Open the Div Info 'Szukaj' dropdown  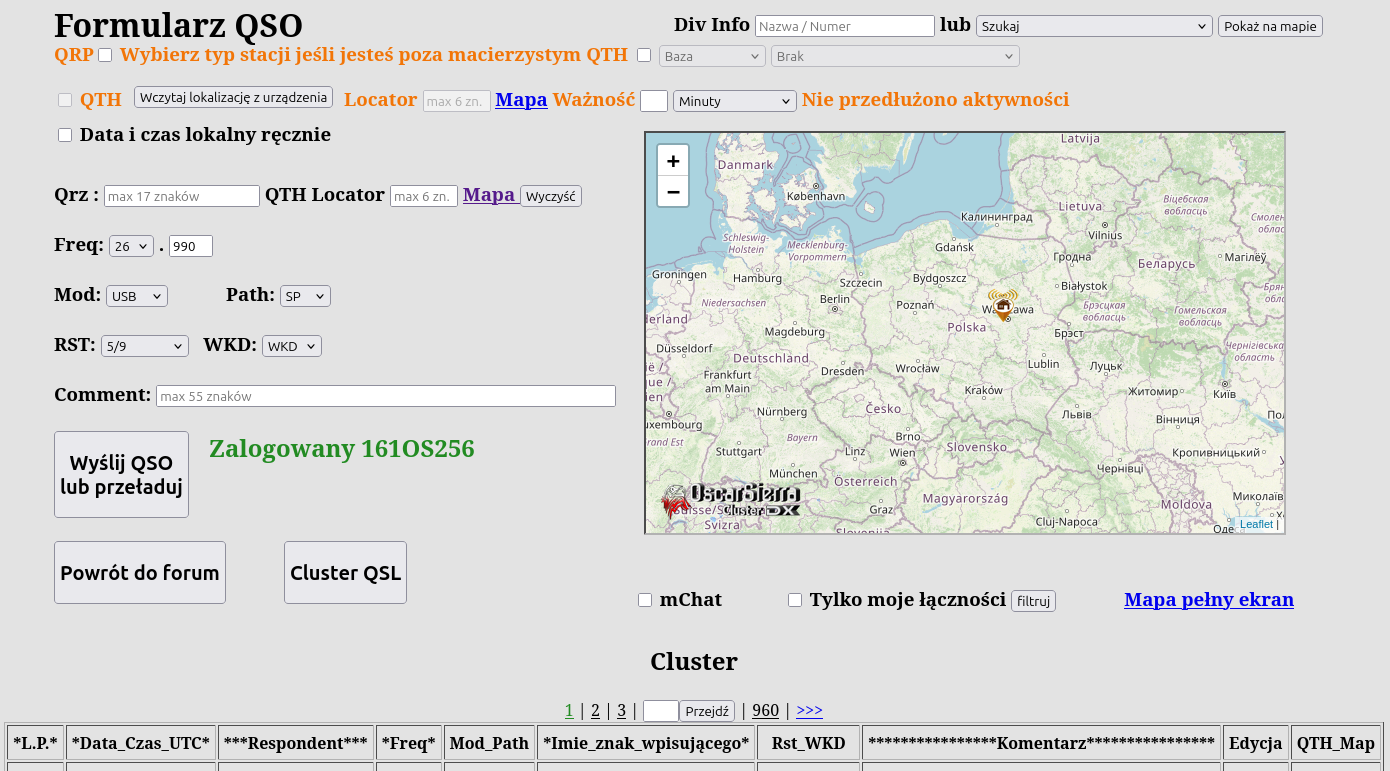pyautogui.click(x=1094, y=26)
